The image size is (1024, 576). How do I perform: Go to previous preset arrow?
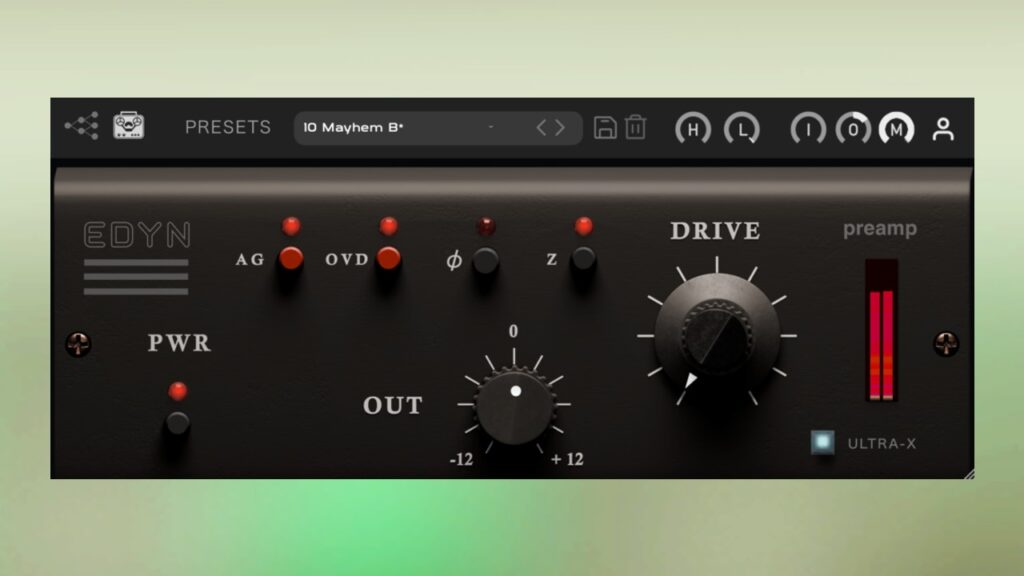541,128
